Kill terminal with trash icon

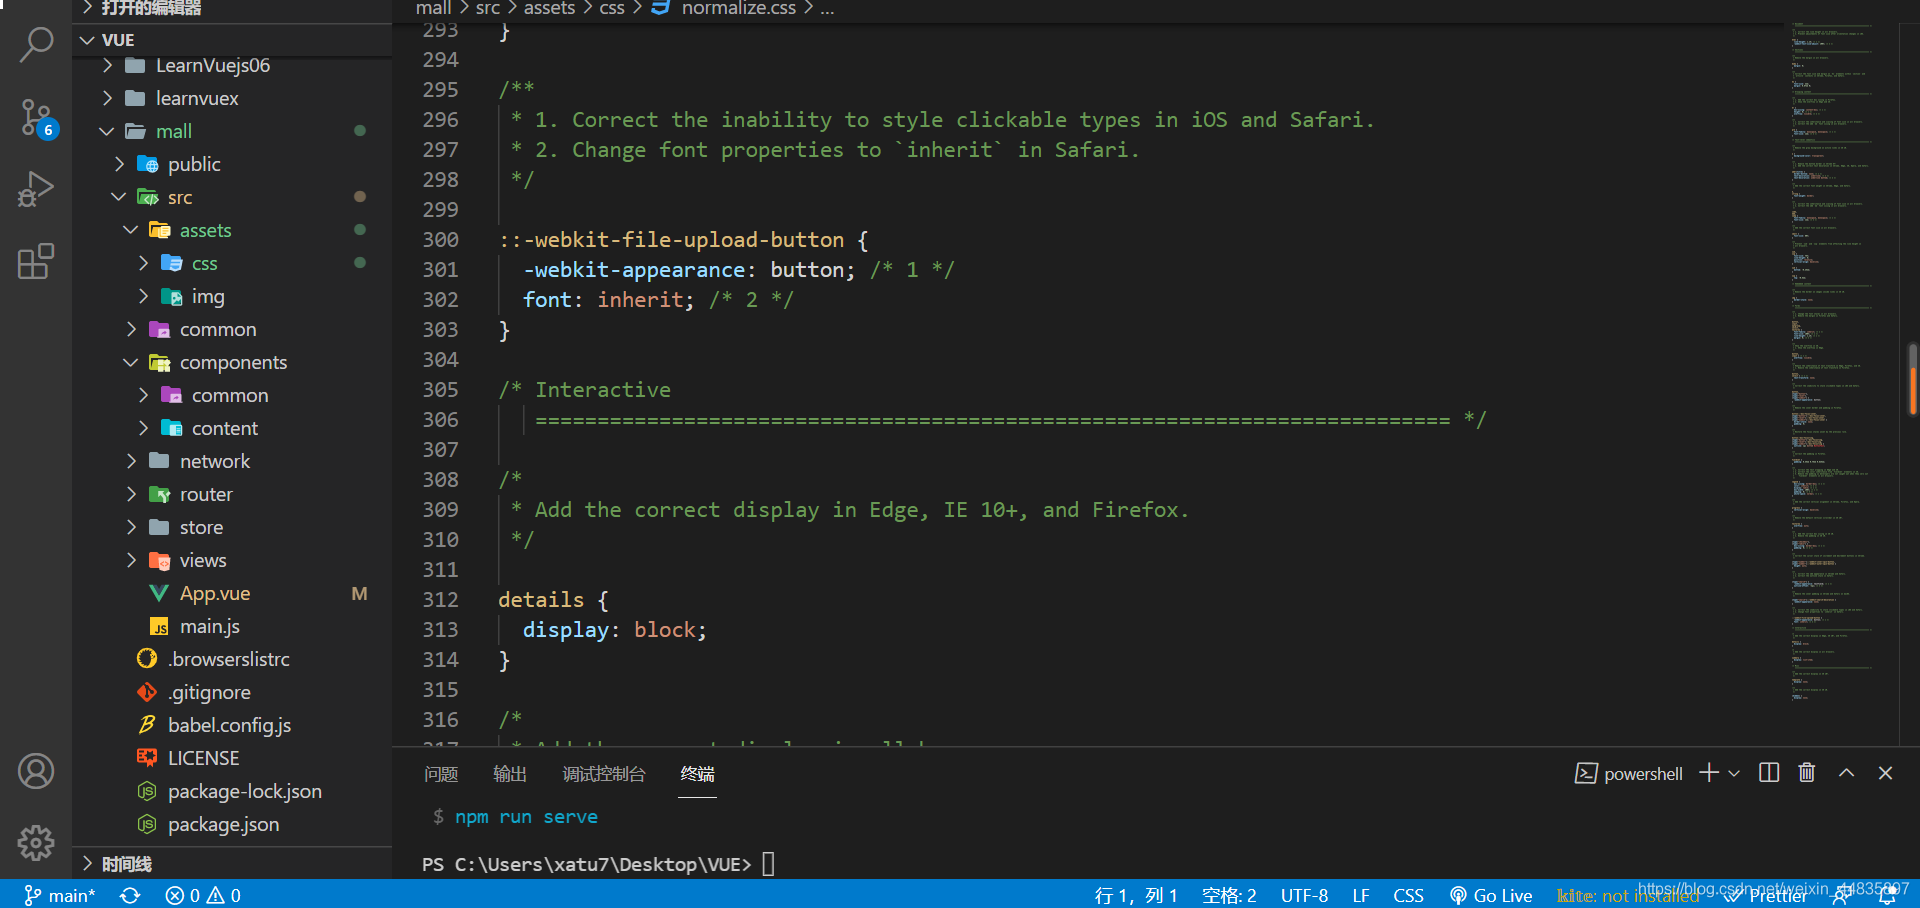(1807, 773)
